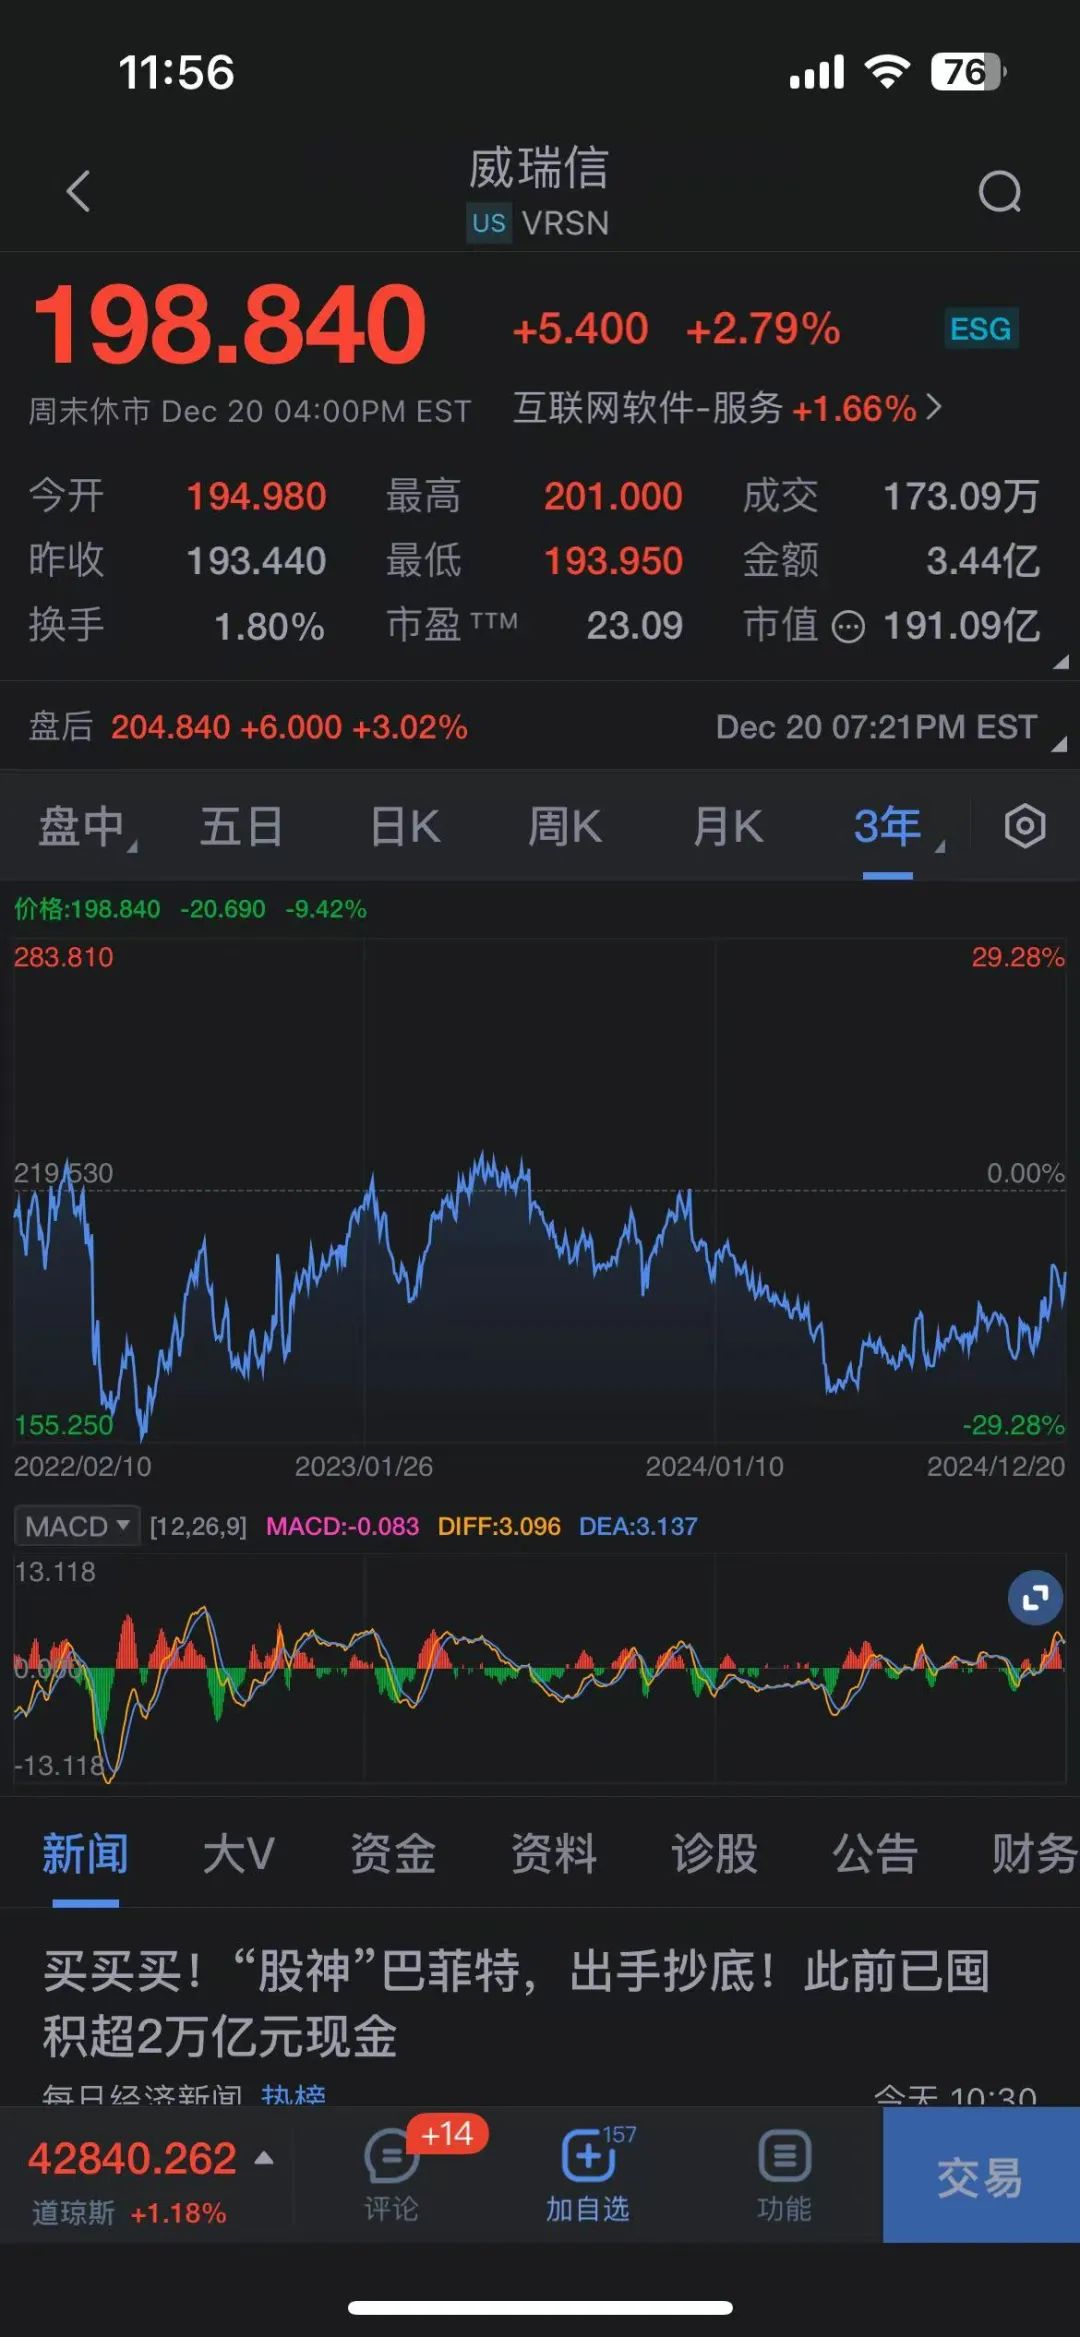Tap the cellular signal bars
The width and height of the screenshot is (1080, 2337).
[817, 73]
